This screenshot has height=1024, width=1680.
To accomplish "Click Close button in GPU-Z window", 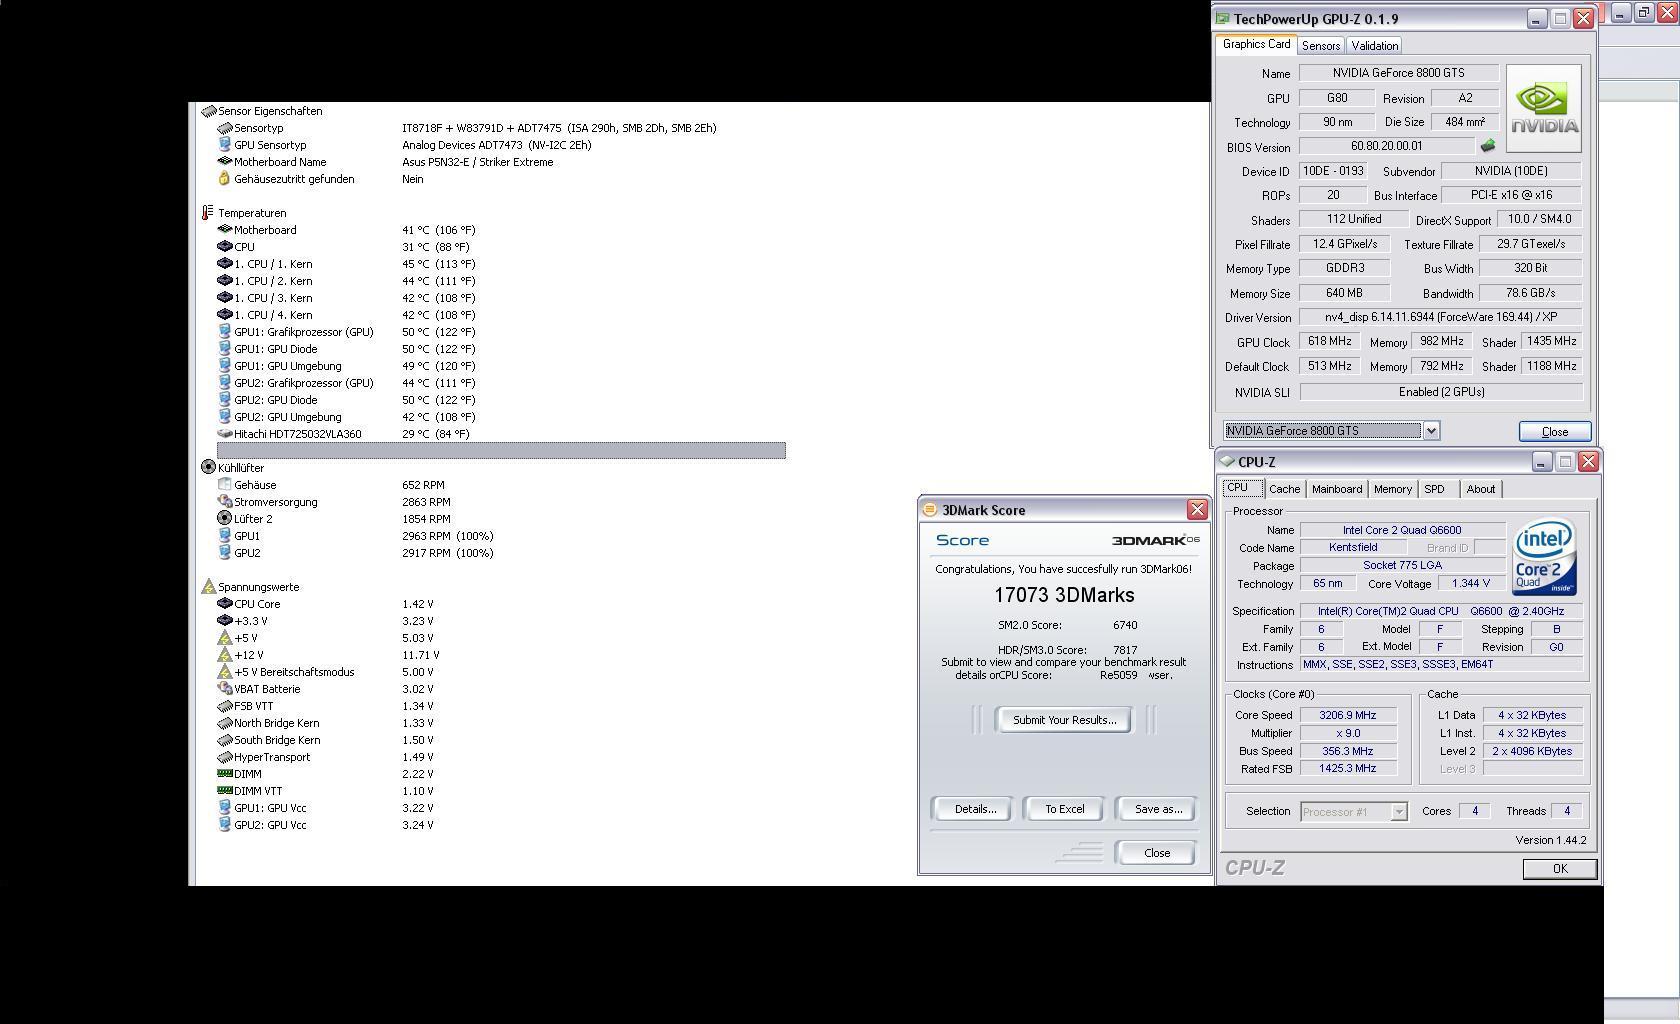I will (x=1554, y=432).
